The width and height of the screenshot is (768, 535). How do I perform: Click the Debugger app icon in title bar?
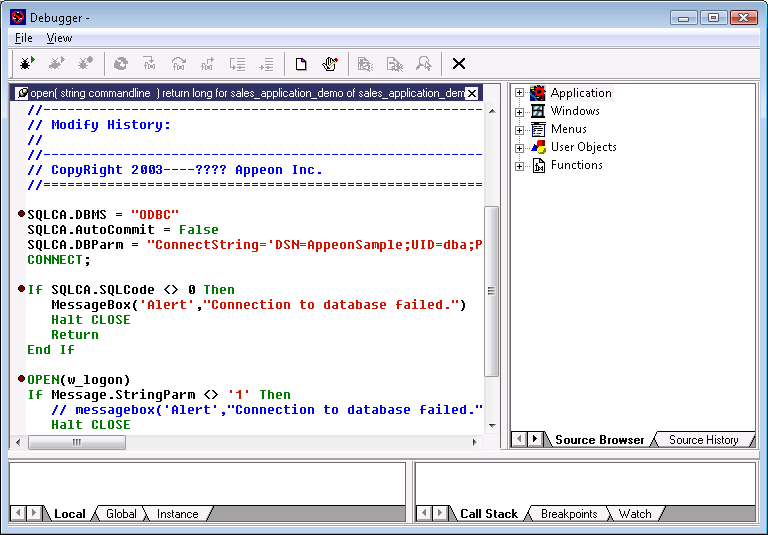(x=18, y=17)
